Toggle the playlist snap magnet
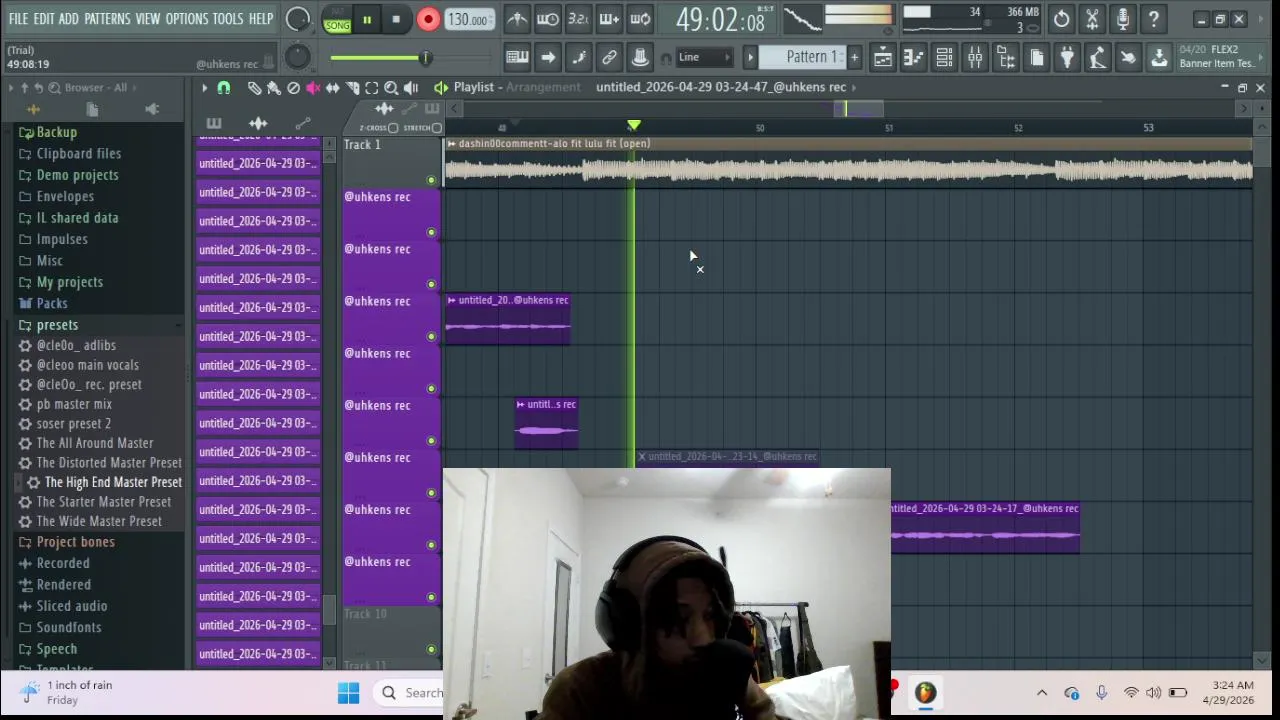 (224, 88)
